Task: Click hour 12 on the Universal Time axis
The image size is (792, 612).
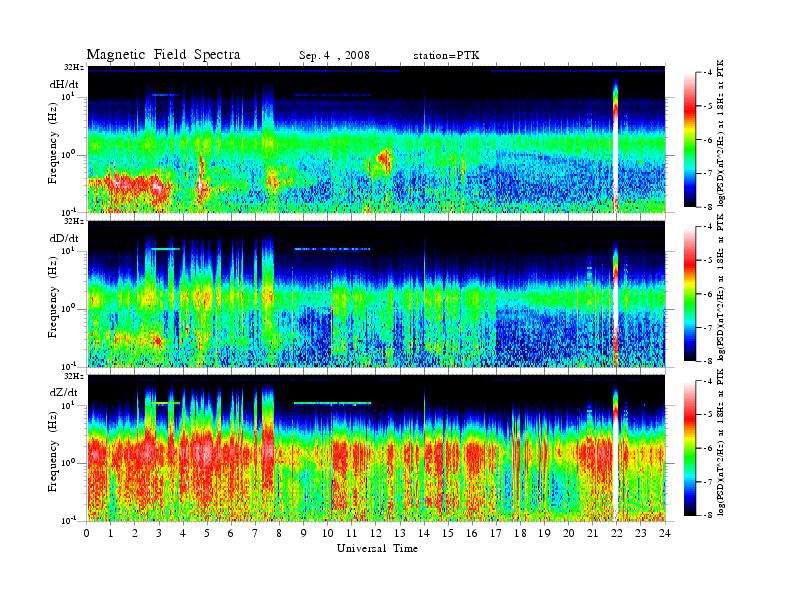Action: coord(376,534)
